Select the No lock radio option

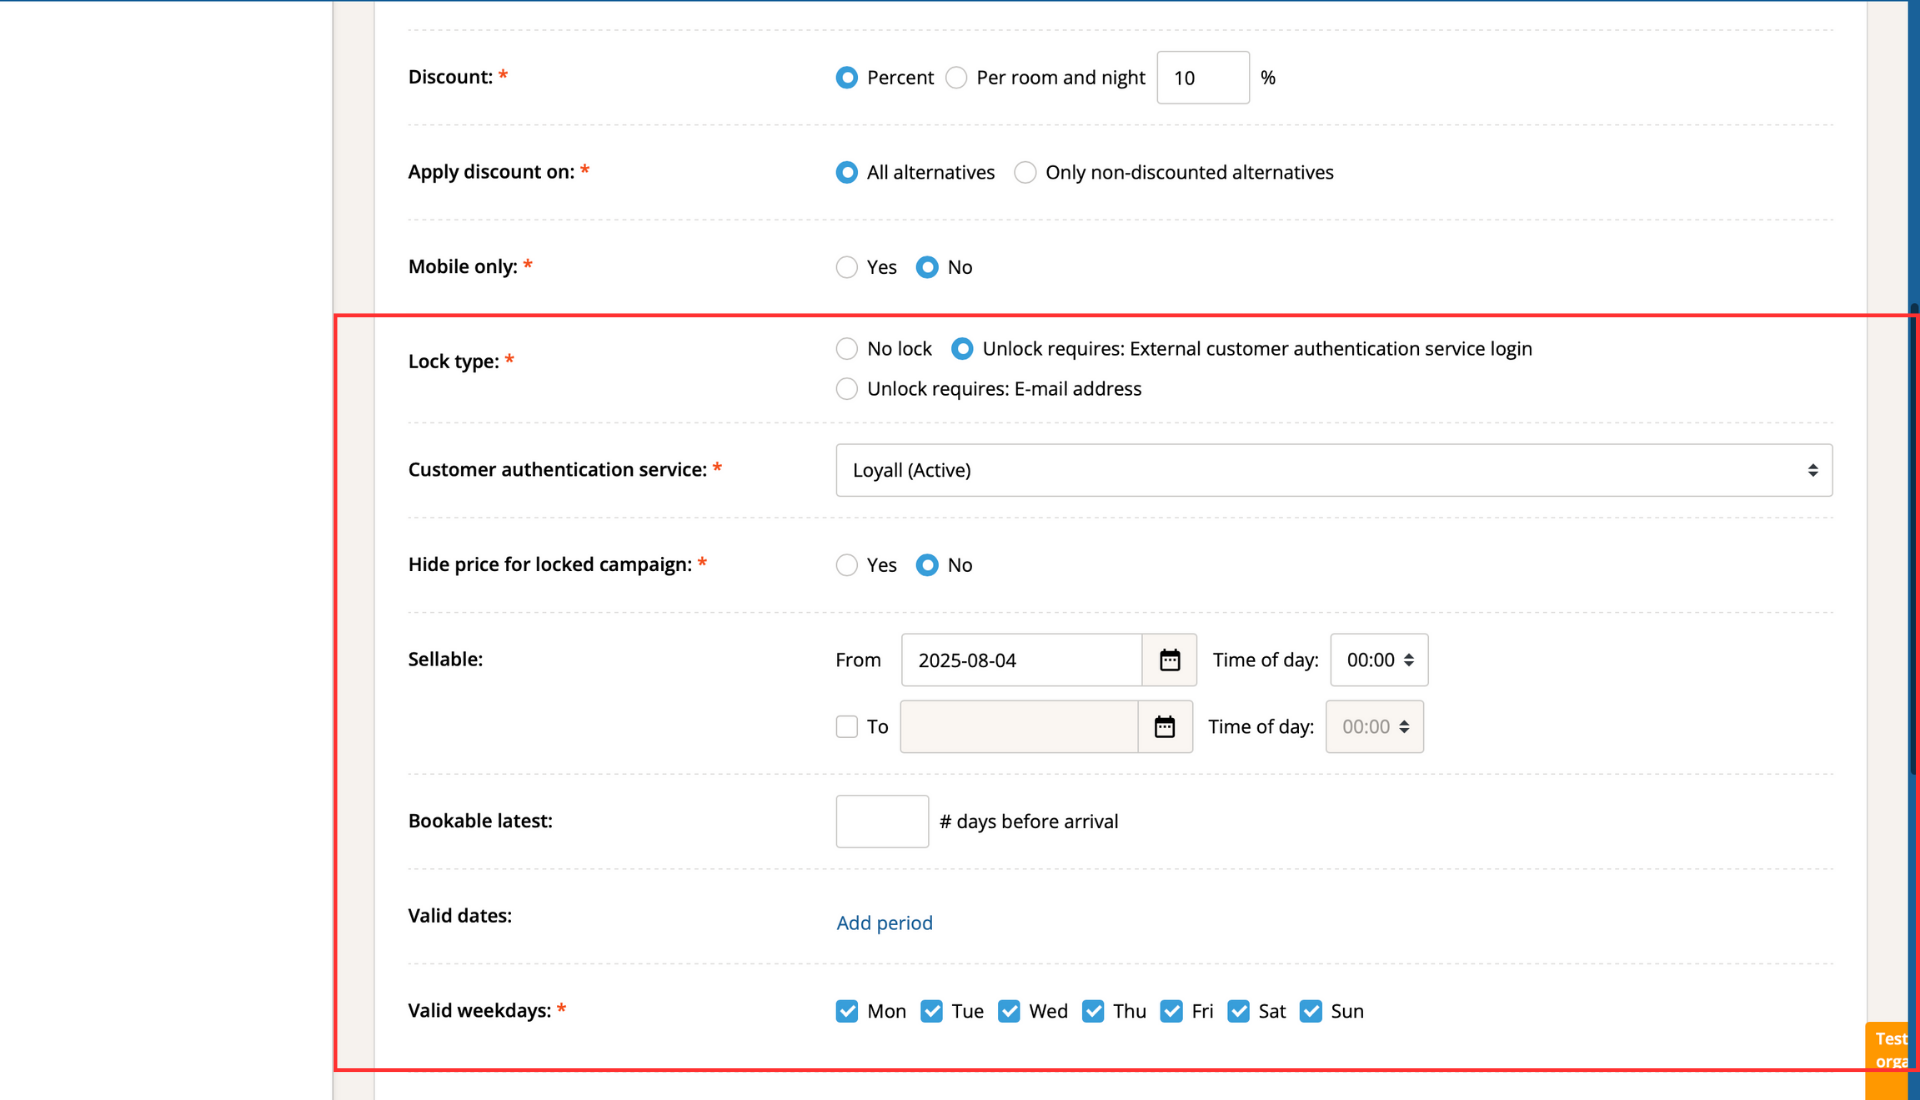pyautogui.click(x=847, y=349)
